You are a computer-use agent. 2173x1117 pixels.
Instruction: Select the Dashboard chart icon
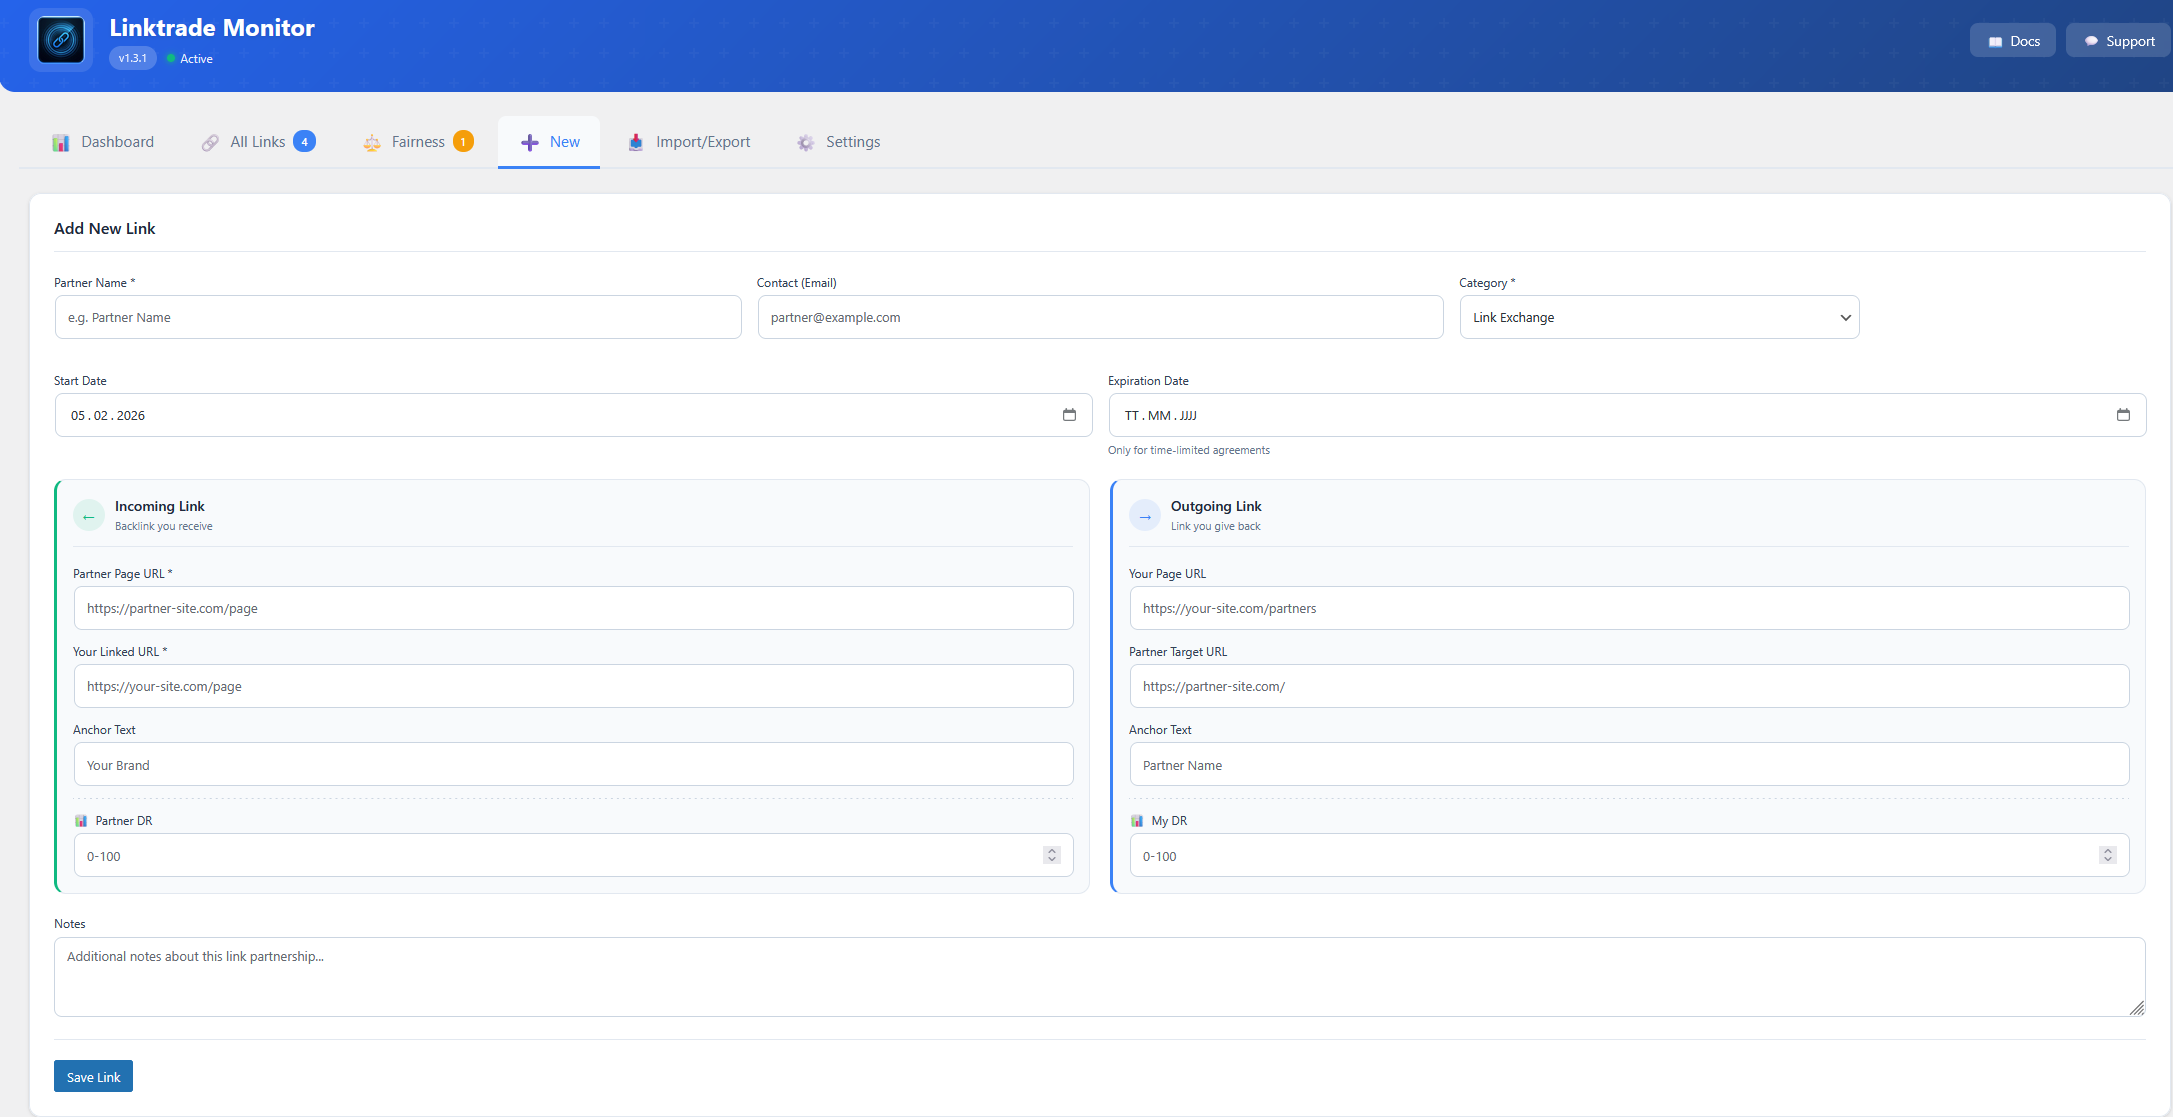pyautogui.click(x=61, y=142)
